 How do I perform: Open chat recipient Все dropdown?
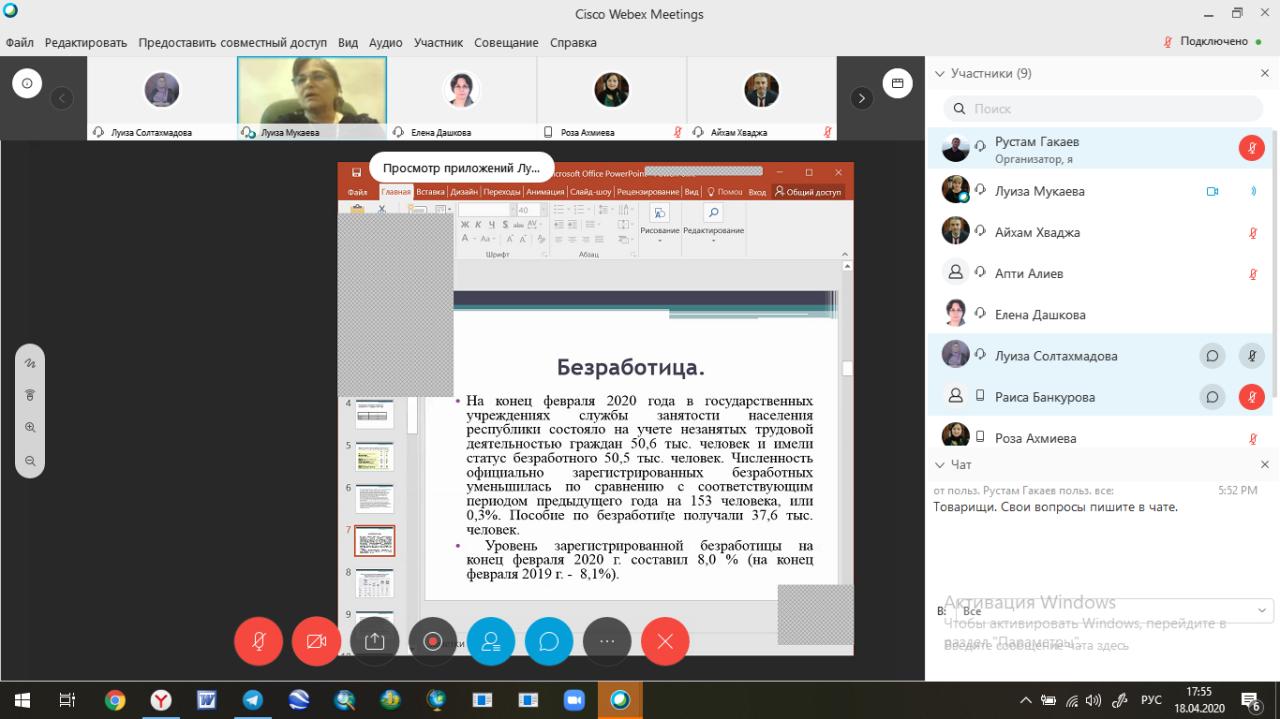pyautogui.click(x=1112, y=610)
